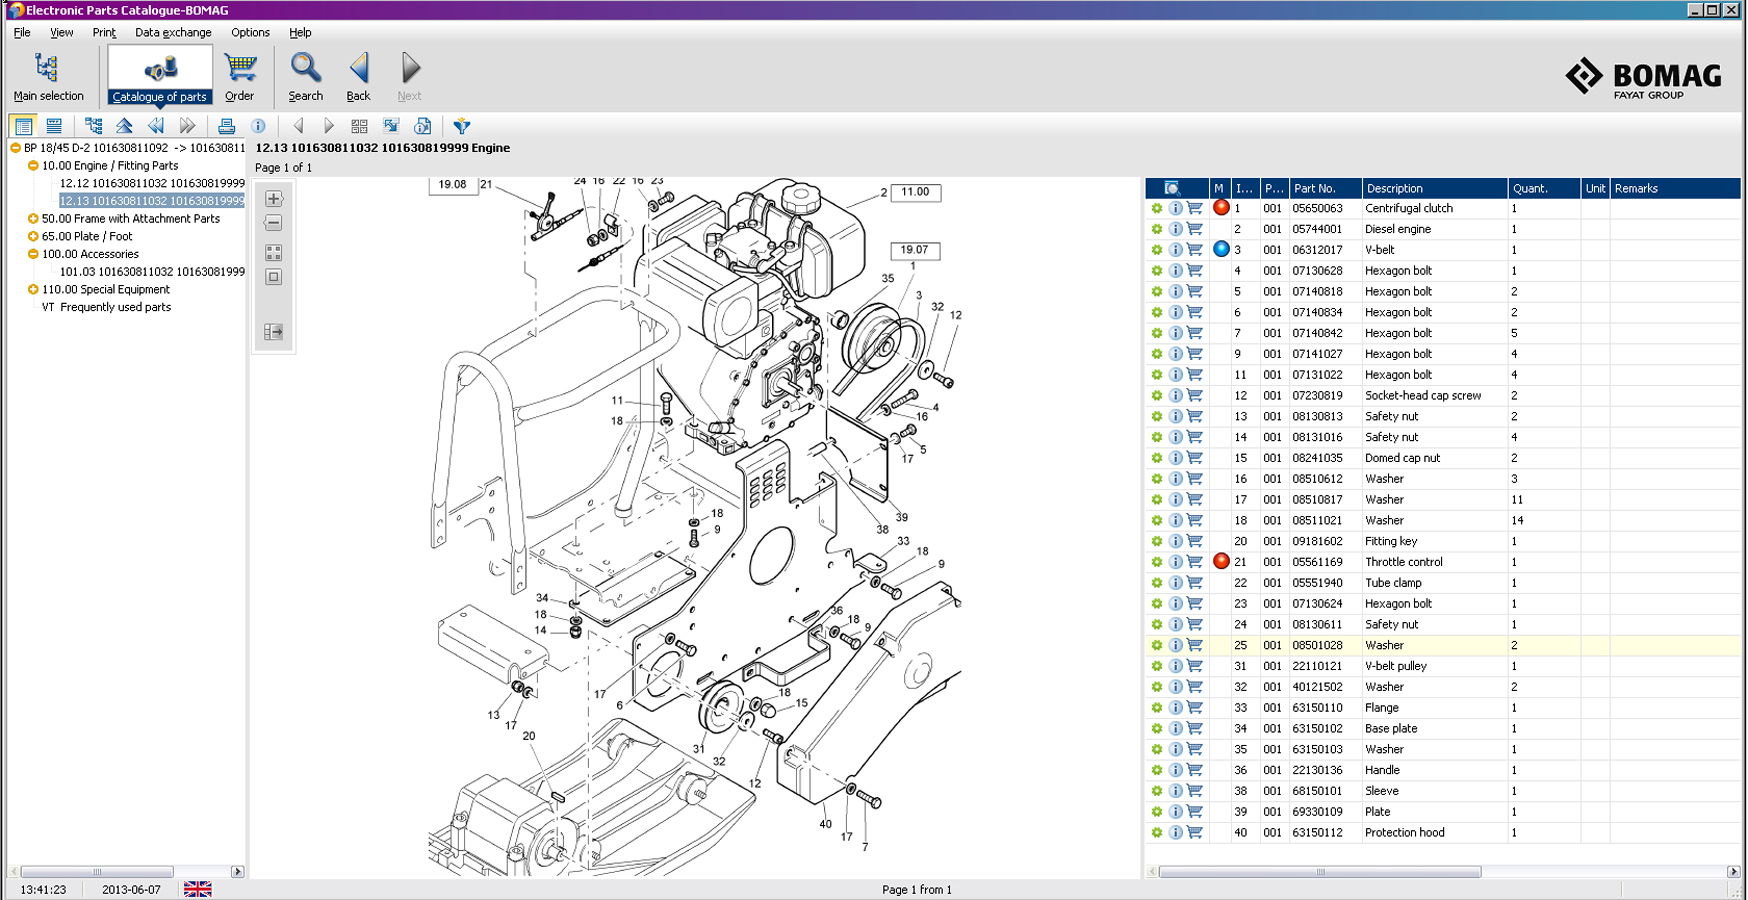This screenshot has width=1748, height=900.
Task: Expand 110.00 Special Equipment node
Action: (33, 290)
